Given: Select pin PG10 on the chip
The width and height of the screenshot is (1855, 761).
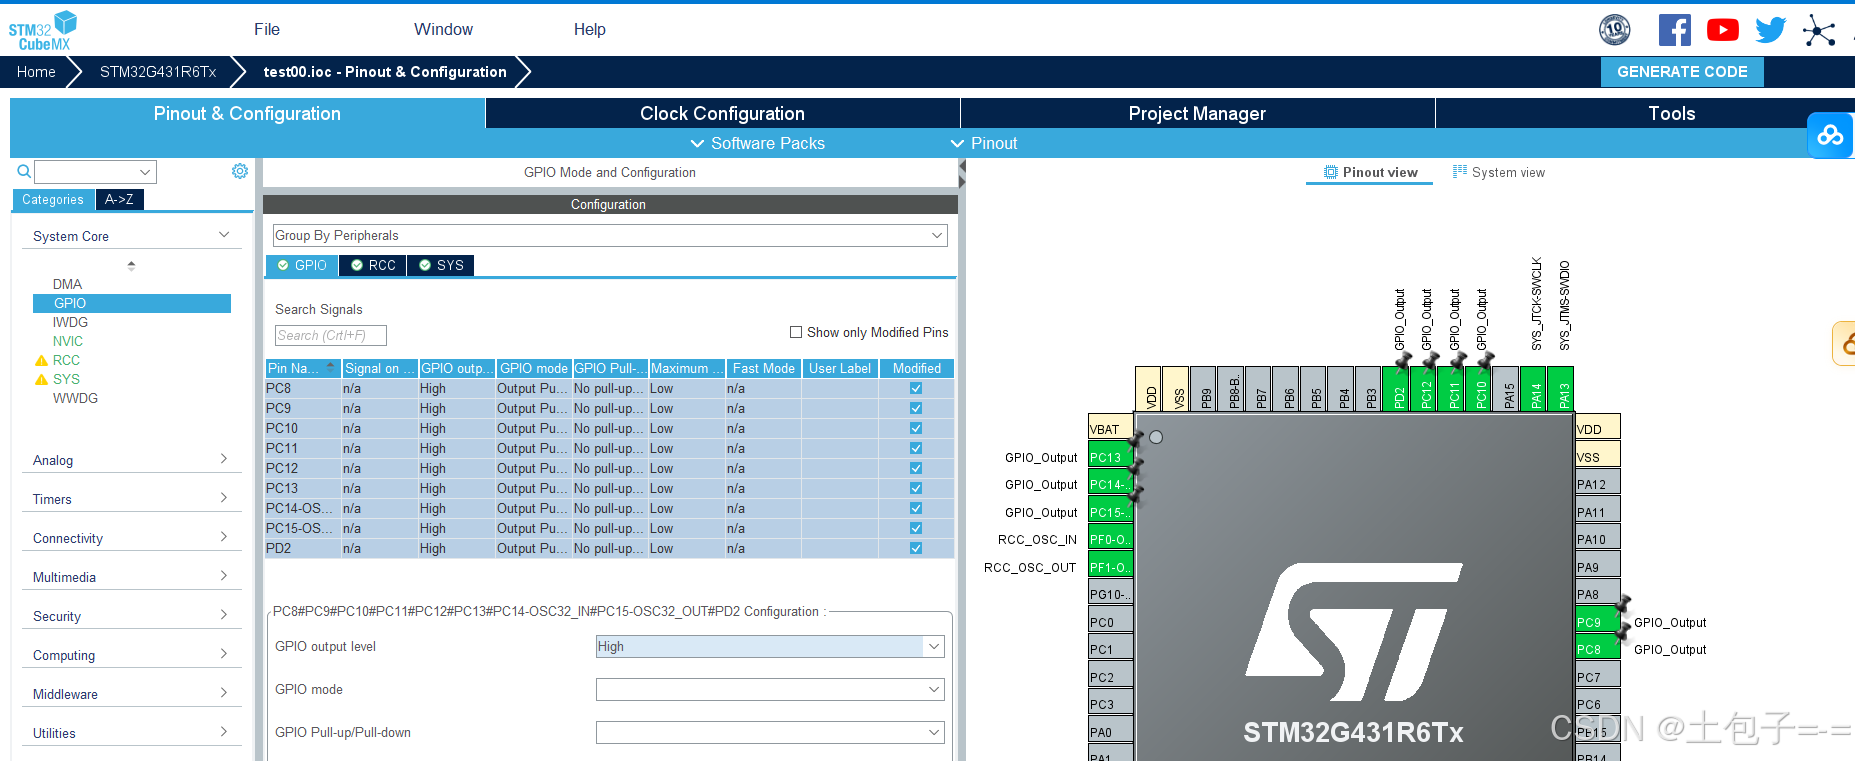Looking at the screenshot, I should click(1110, 594).
